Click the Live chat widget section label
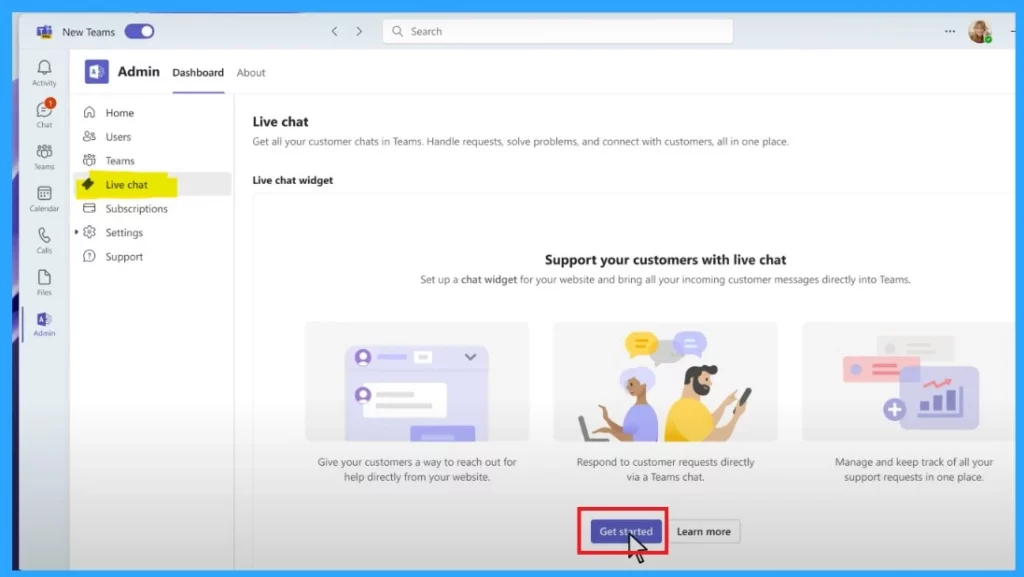1024x577 pixels. (x=293, y=180)
